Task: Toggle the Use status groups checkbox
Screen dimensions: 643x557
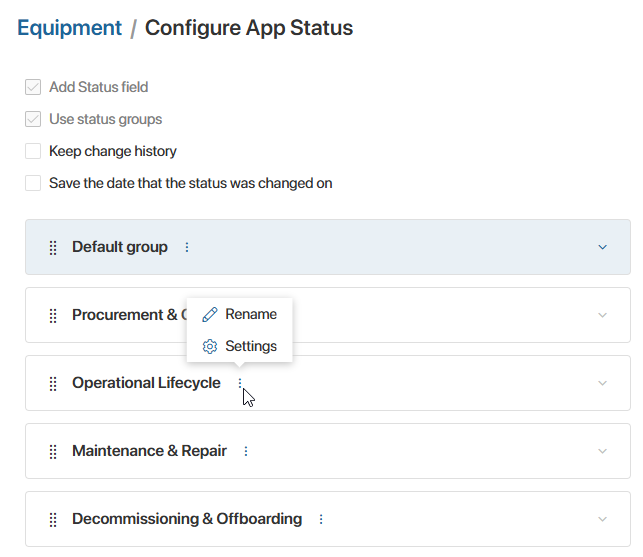Action: (x=33, y=119)
